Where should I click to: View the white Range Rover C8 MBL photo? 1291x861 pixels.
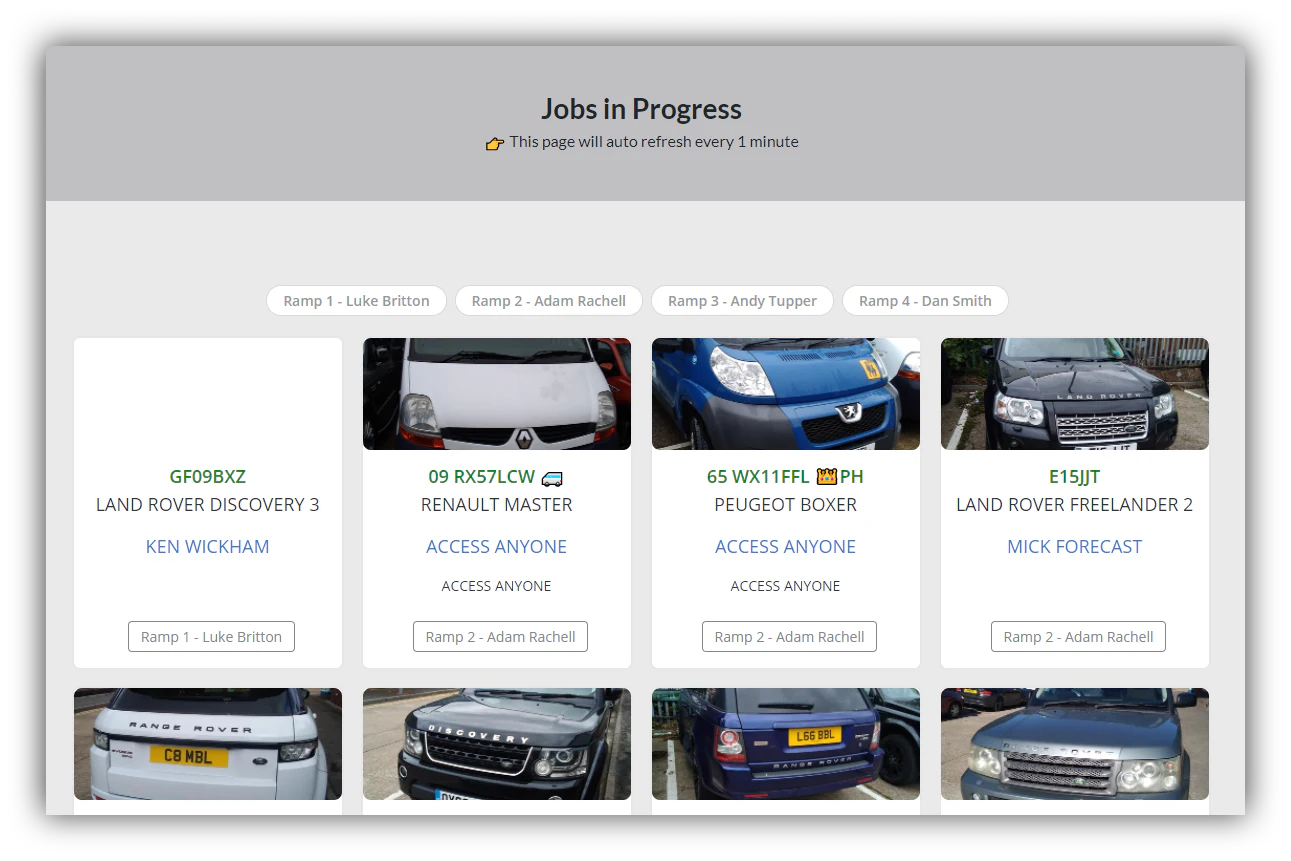tap(208, 744)
